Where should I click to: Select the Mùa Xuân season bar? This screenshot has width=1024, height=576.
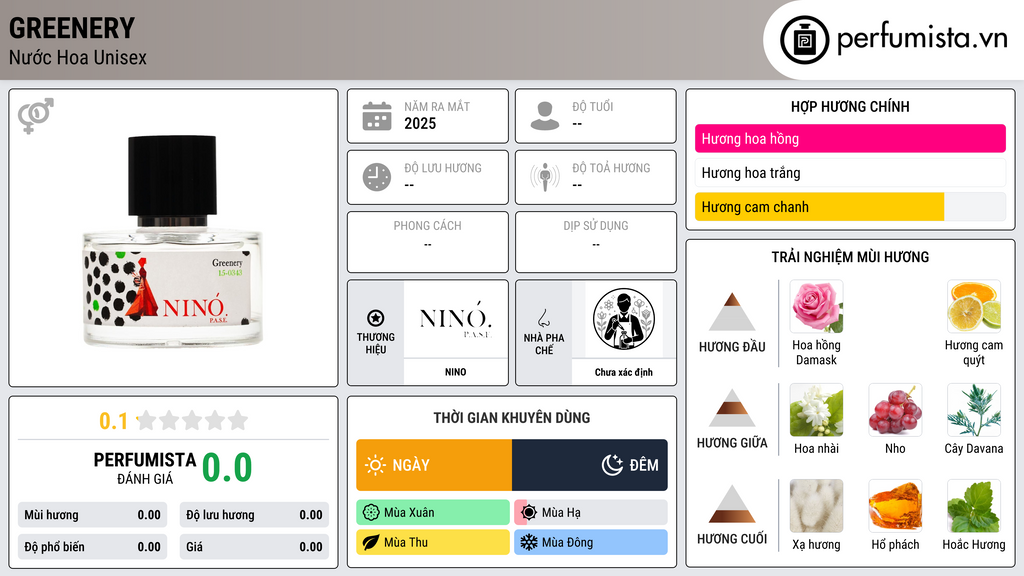(x=433, y=513)
